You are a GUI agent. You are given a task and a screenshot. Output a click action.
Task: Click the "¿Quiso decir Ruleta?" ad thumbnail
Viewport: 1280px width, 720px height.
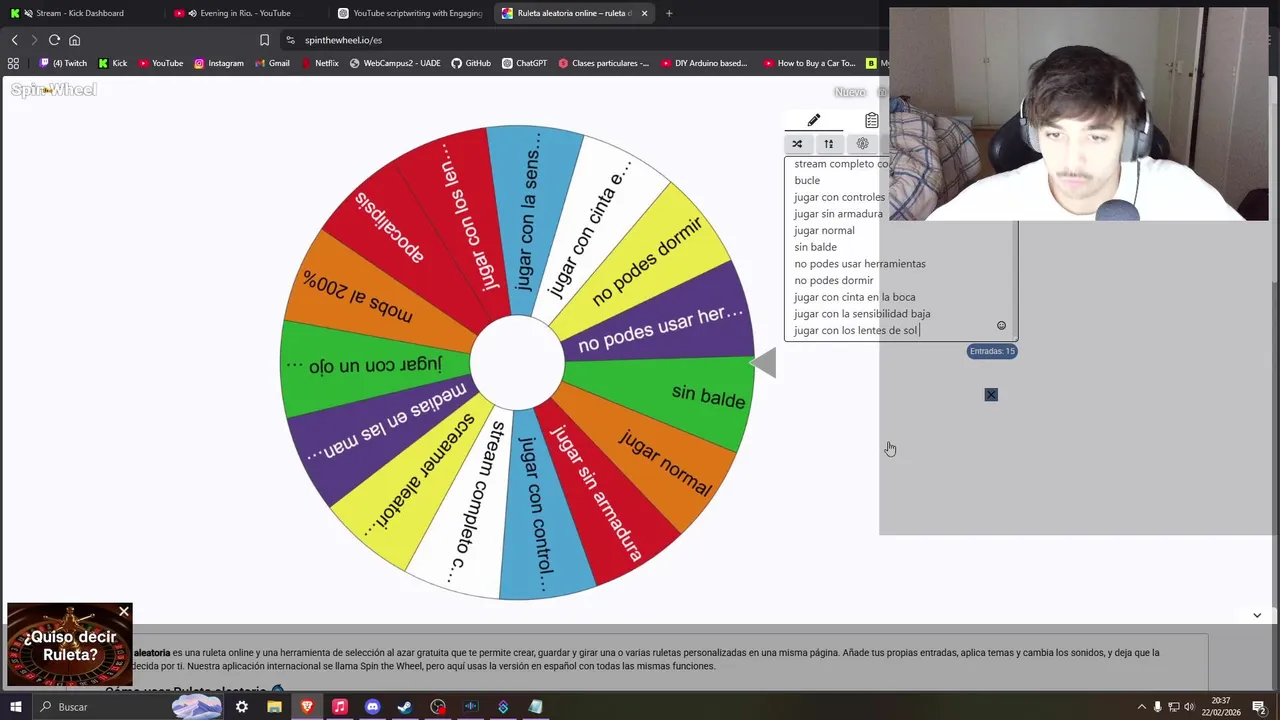click(x=69, y=646)
